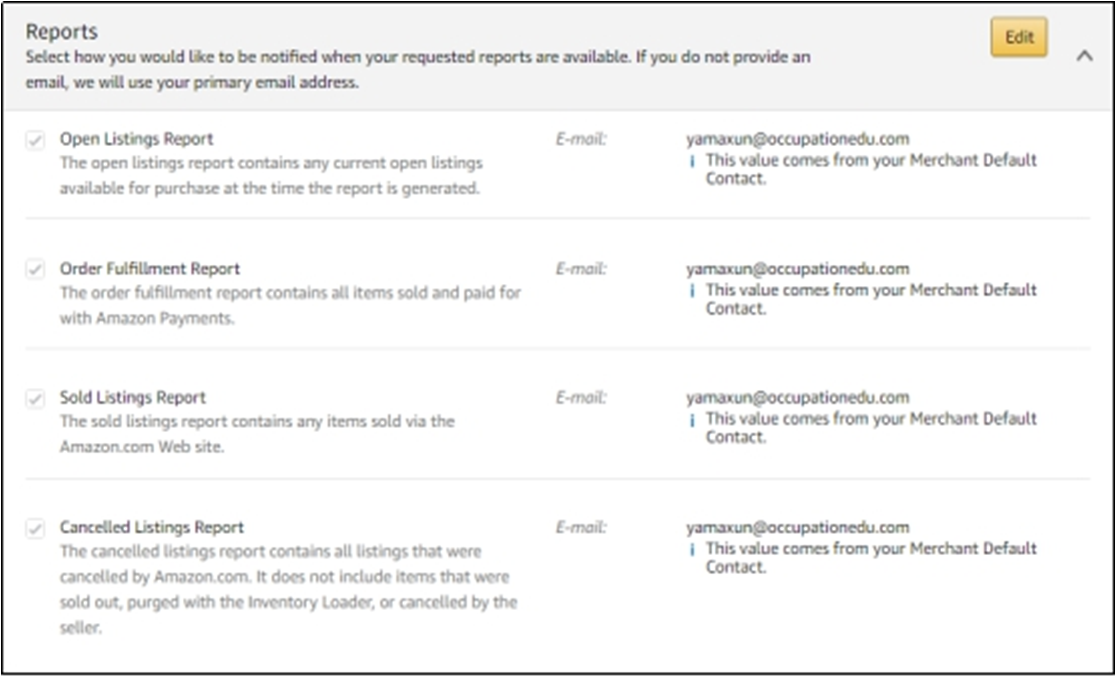Select the Order Fulfillment Report title

click(150, 268)
